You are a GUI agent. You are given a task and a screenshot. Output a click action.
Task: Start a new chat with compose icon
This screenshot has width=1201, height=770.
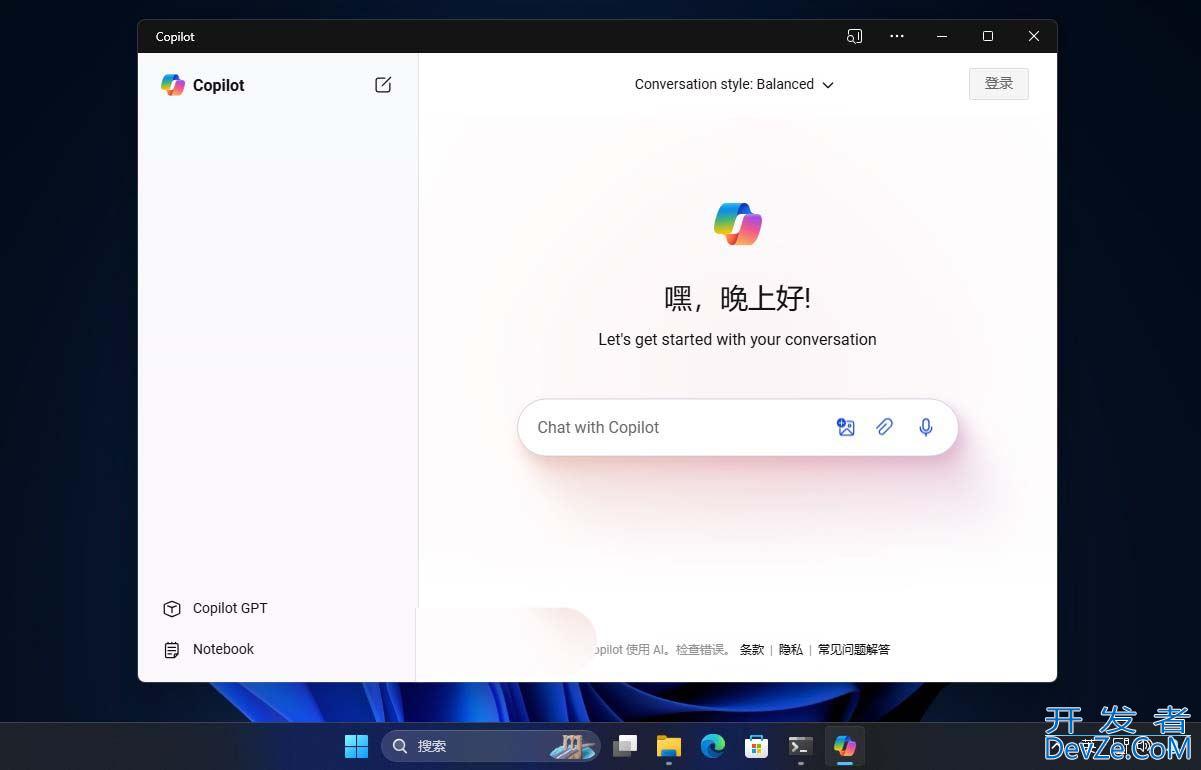click(x=383, y=85)
